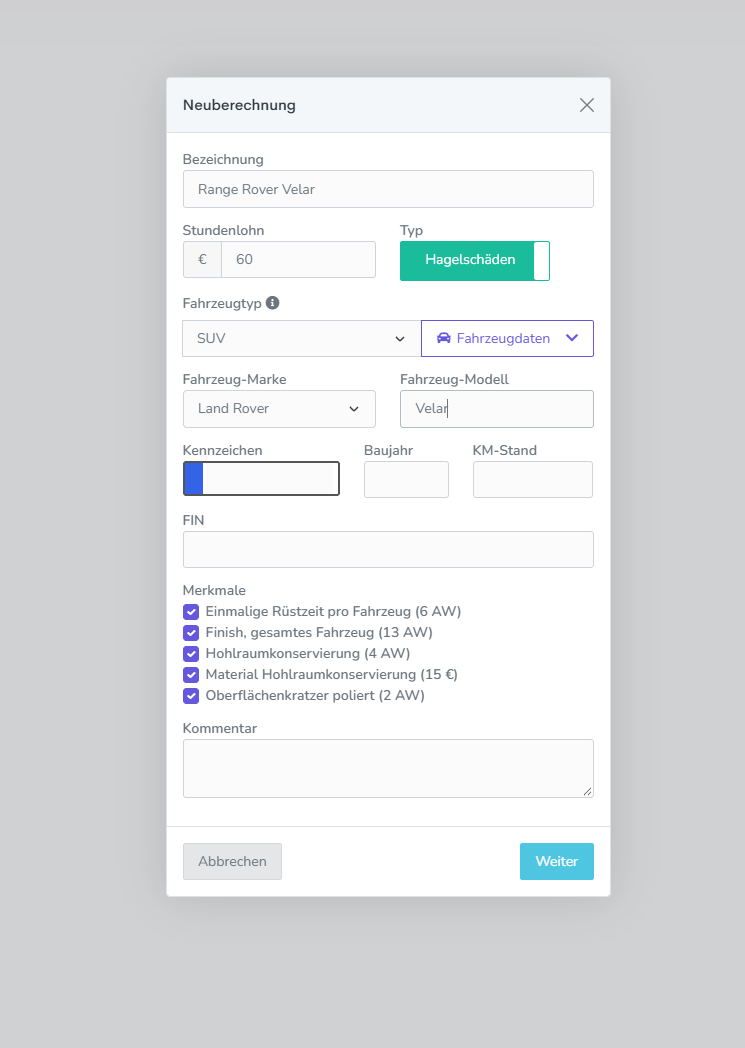Collapse the Fahrzeugdaten chevron arrow
The width and height of the screenshot is (745, 1048).
point(572,338)
